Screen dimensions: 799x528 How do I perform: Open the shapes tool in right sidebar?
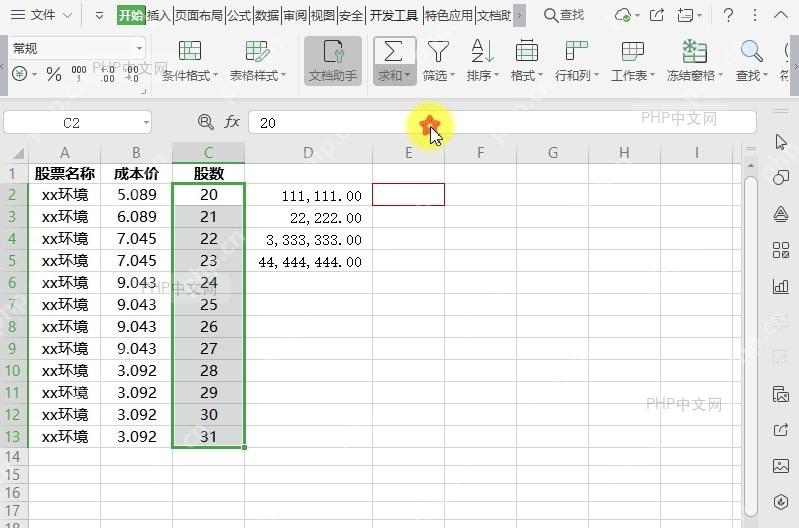pos(781,177)
